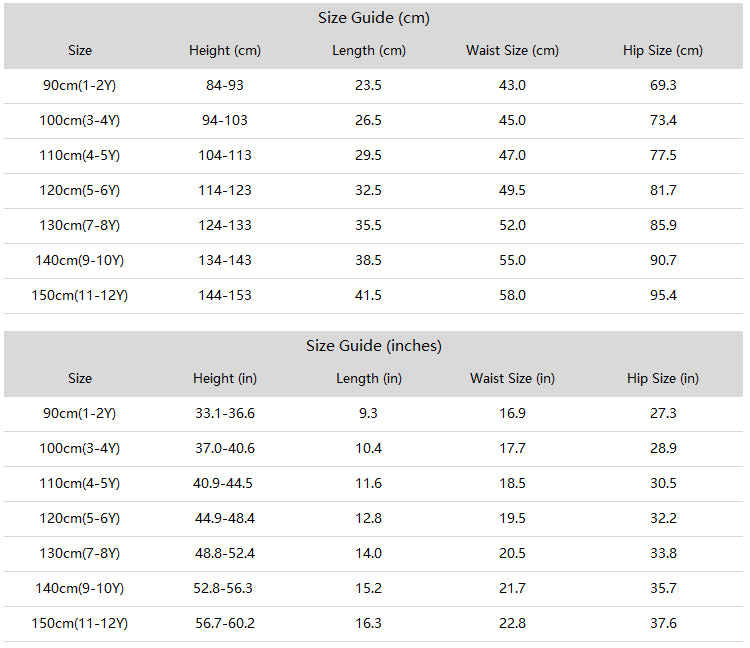Select the 'Waist Size (cm)' column header

click(512, 51)
